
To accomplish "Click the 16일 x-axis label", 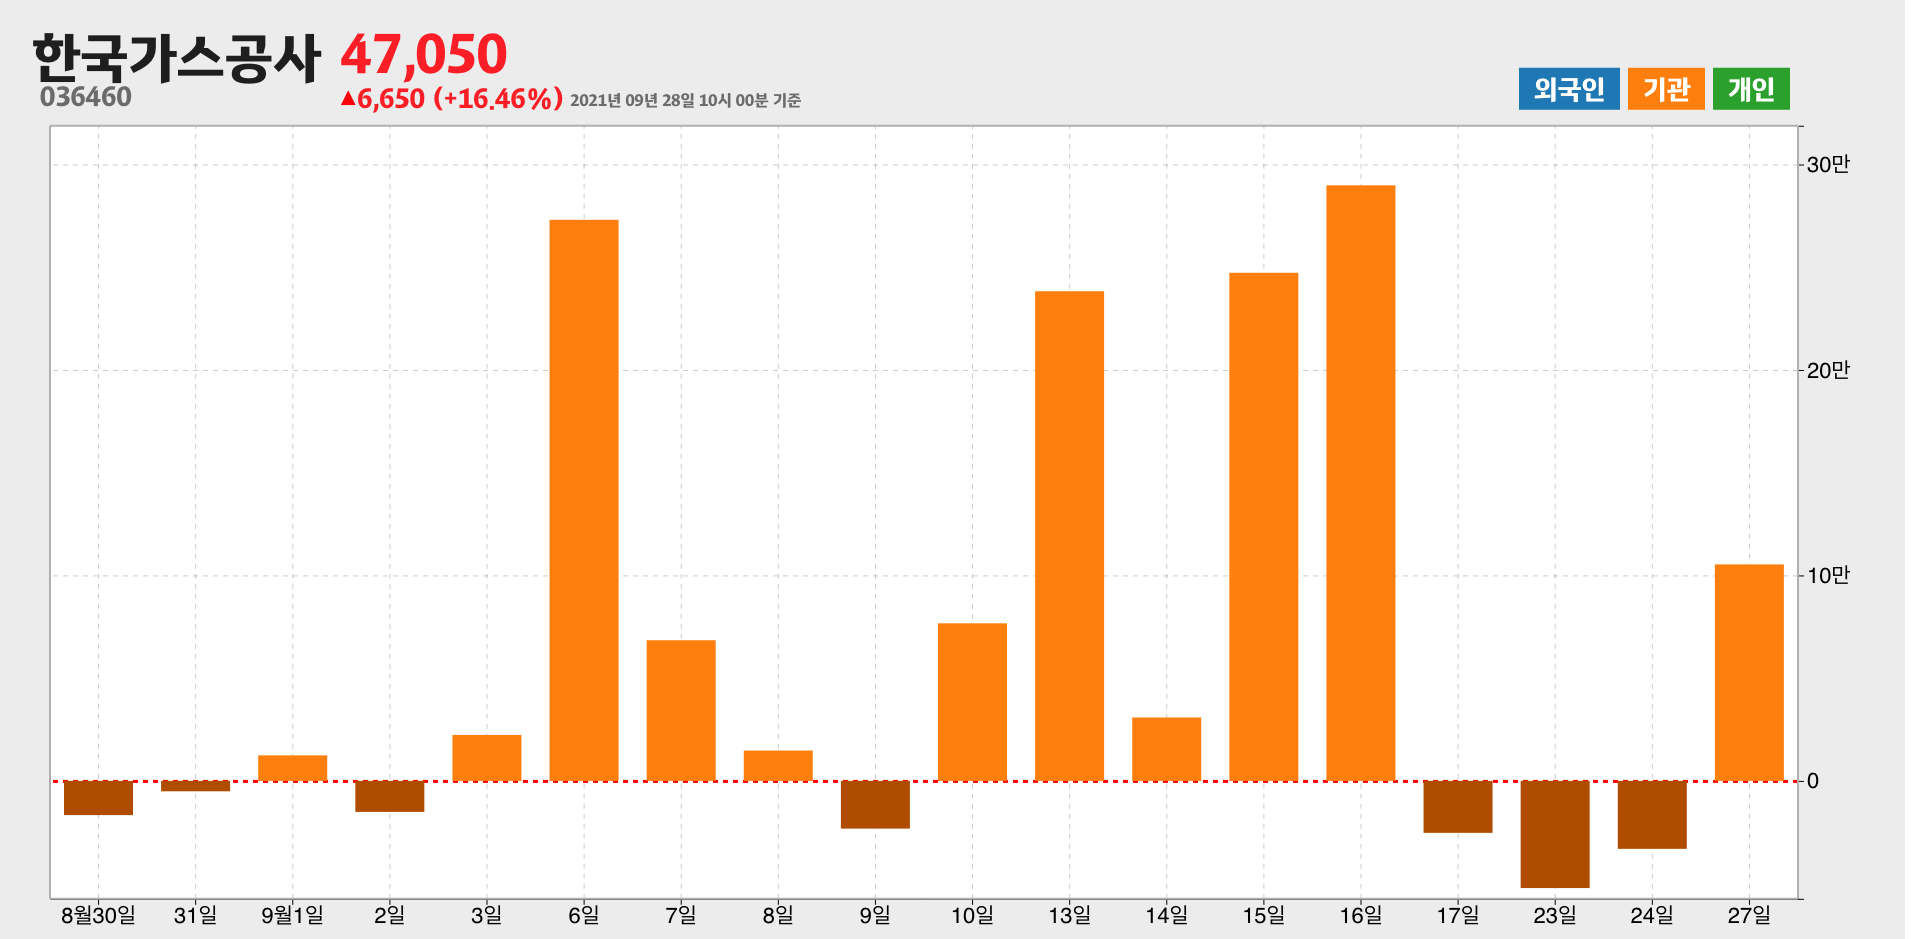I will 1361,915.
